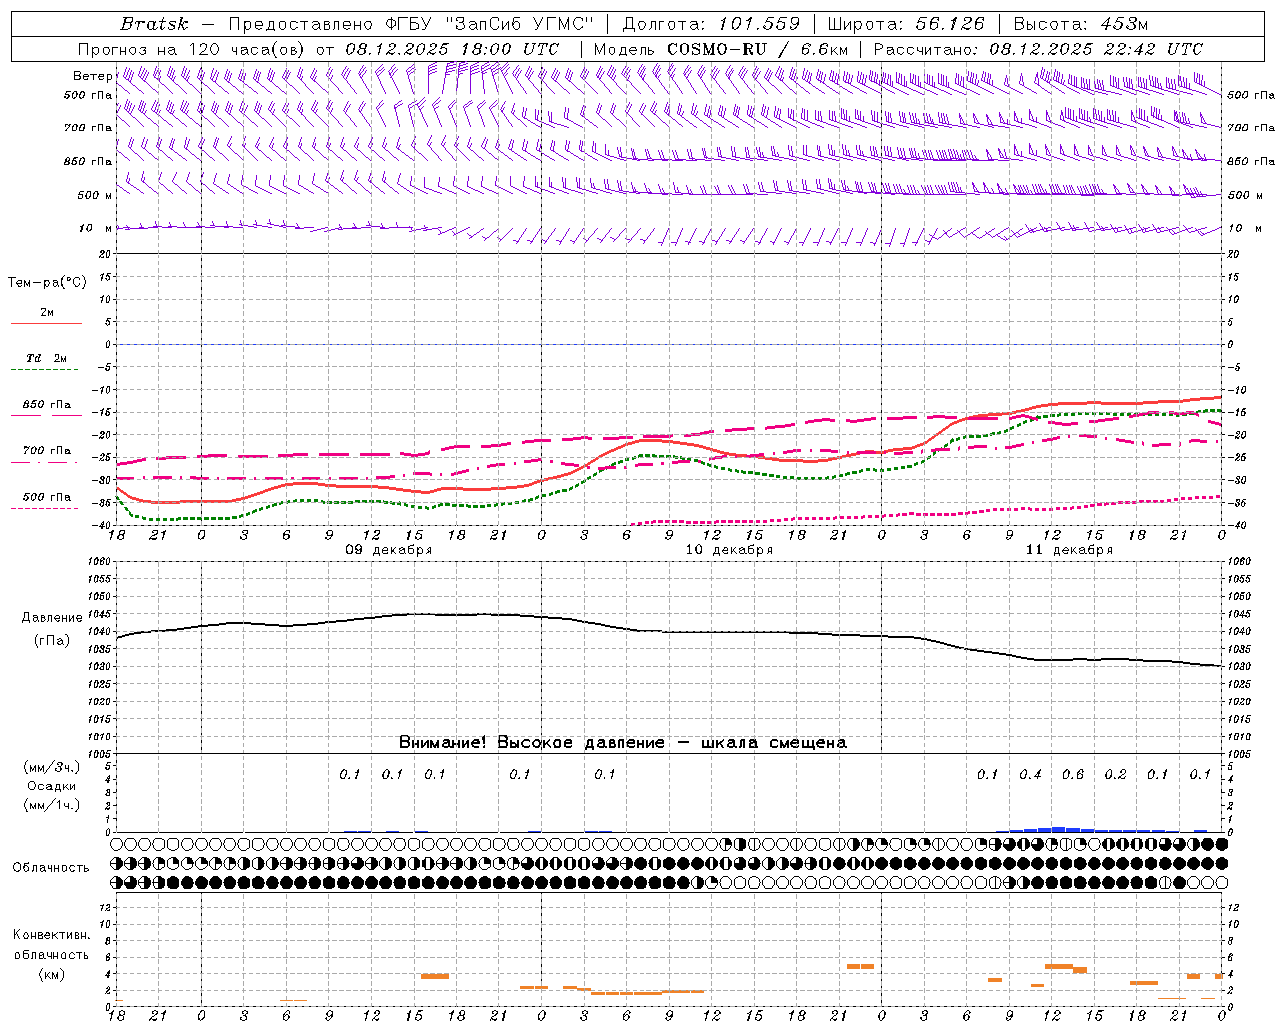Click the '2м' temperature legend entry
This screenshot has width=1280, height=1024.
point(47,313)
